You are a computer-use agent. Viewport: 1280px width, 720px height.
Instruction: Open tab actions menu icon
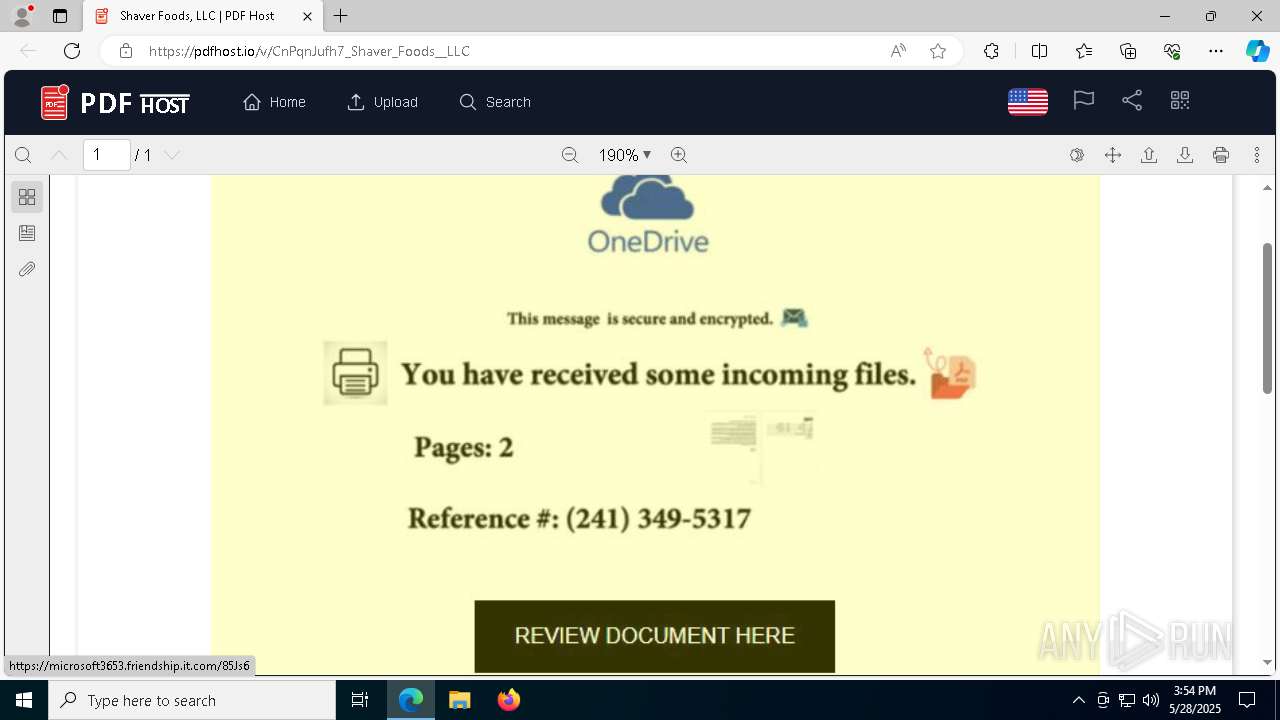(x=60, y=16)
